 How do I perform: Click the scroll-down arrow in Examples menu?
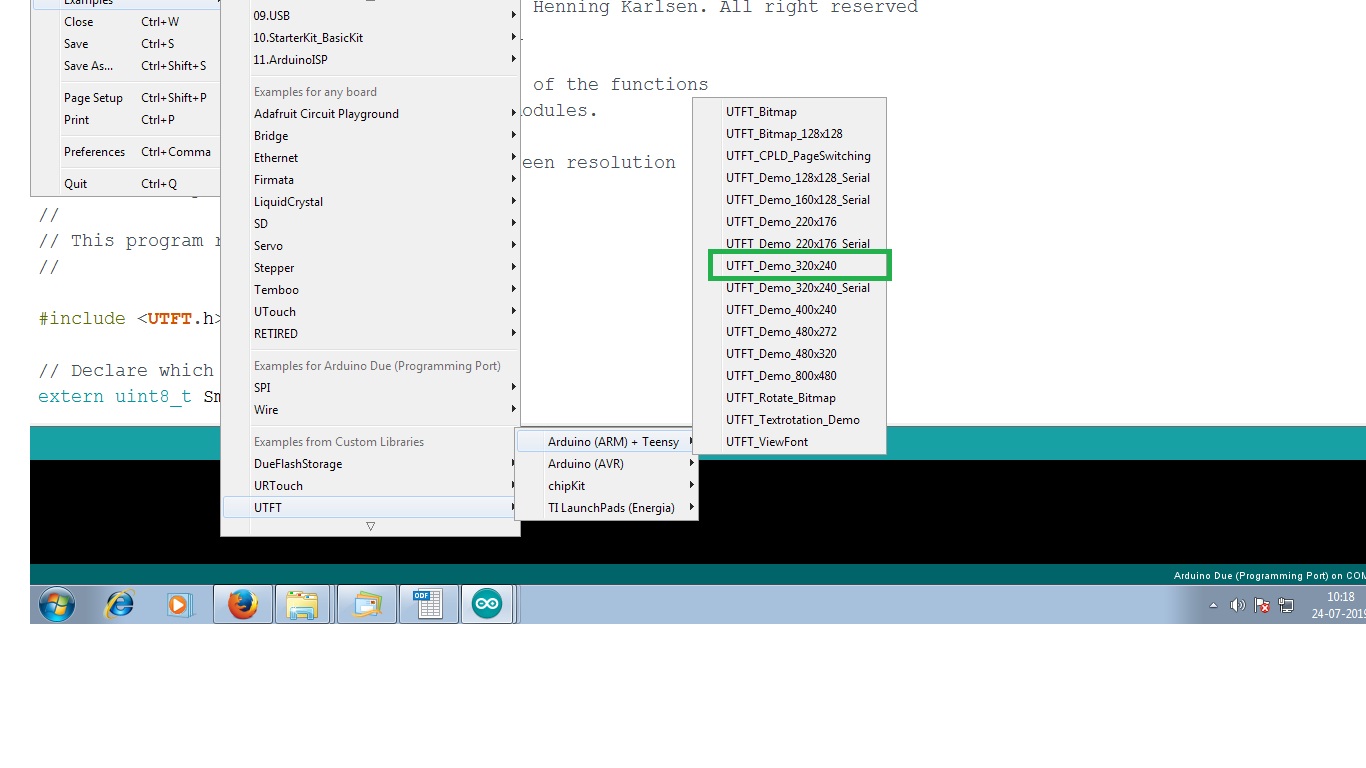point(370,526)
